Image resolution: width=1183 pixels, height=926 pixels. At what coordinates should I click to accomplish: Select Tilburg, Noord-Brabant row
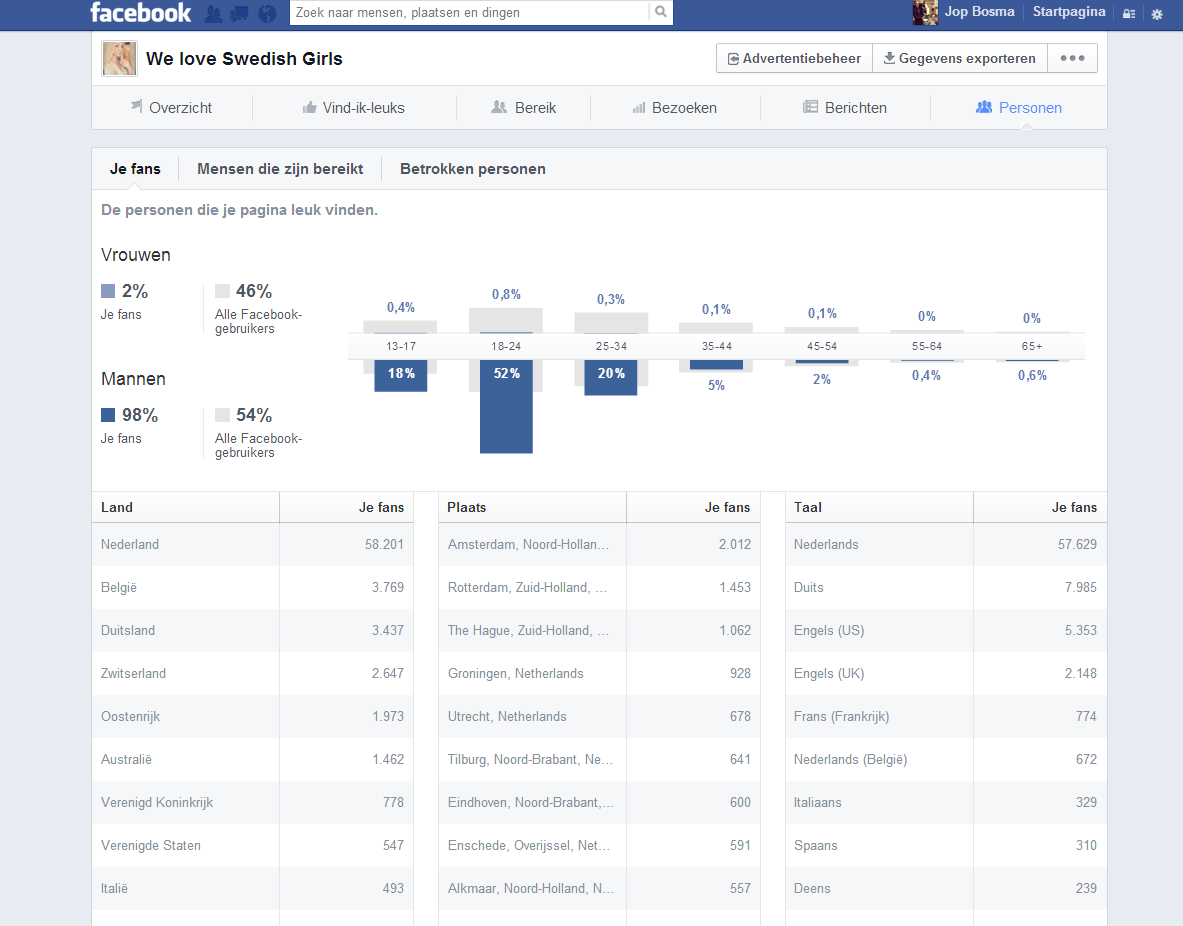pyautogui.click(x=599, y=759)
